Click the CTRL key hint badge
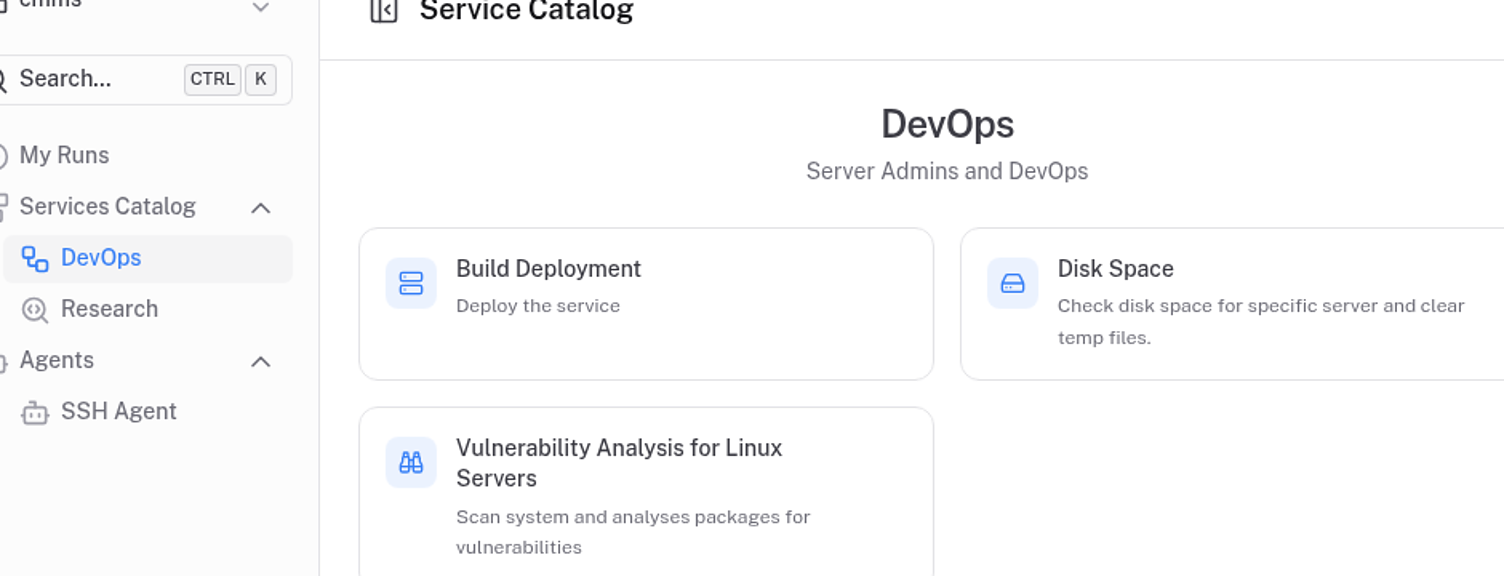This screenshot has height=576, width=1504. click(x=212, y=79)
